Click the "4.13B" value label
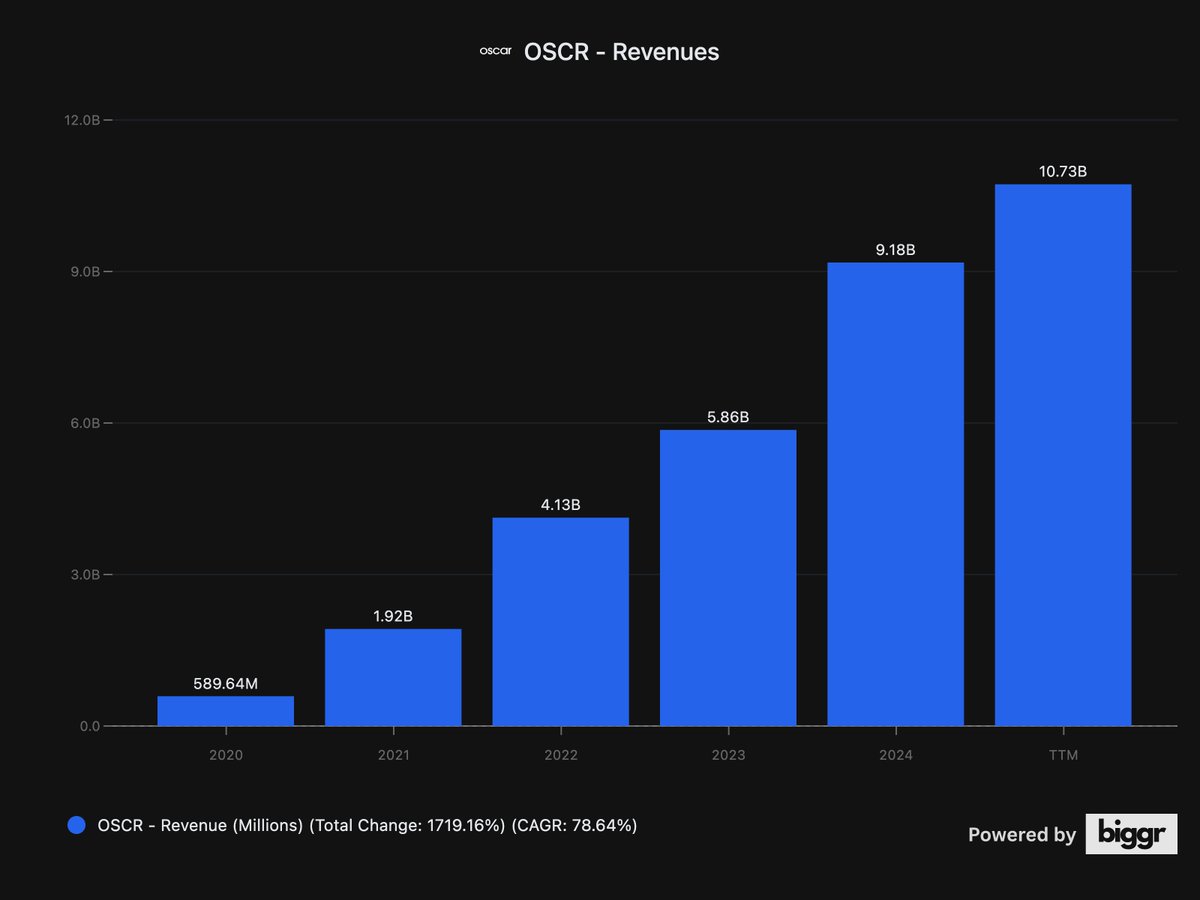Image resolution: width=1200 pixels, height=900 pixels. coord(561,505)
